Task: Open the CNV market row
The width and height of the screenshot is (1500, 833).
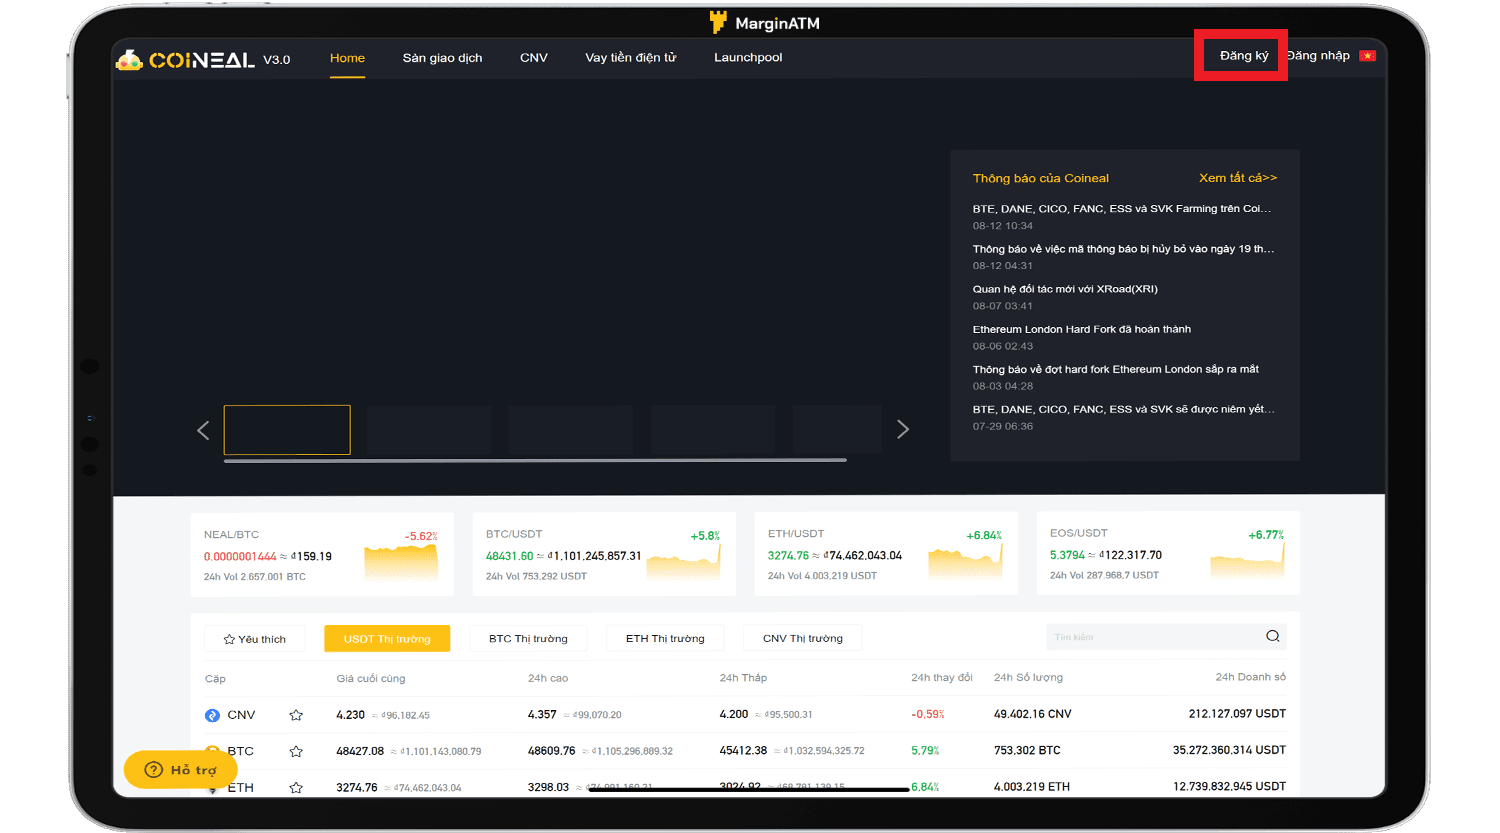Action: 745,715
